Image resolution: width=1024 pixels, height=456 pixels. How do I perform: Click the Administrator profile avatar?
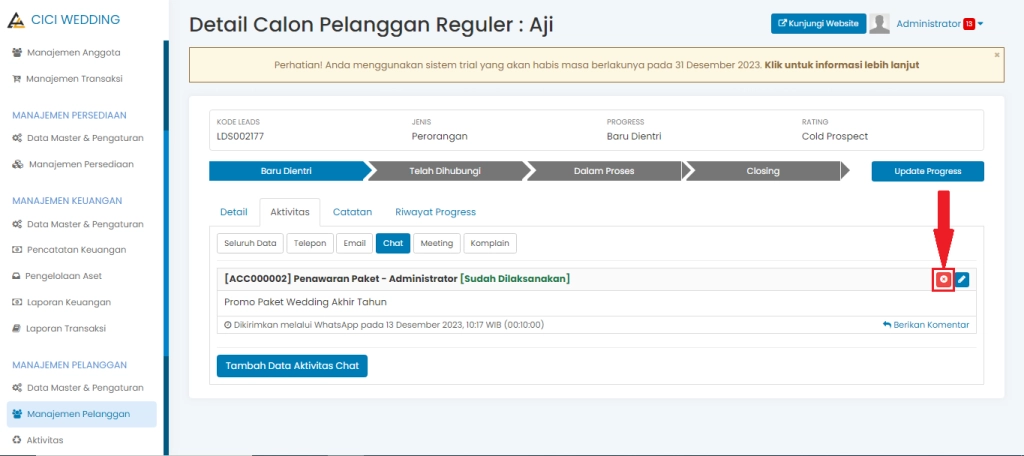click(x=880, y=24)
